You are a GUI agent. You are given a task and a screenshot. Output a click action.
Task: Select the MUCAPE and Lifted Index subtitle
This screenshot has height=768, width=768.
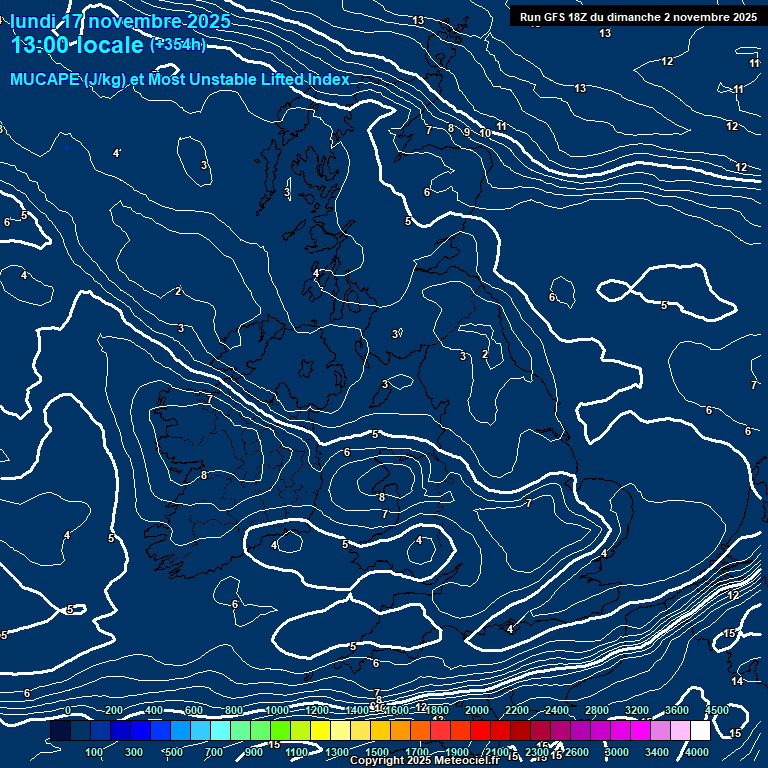180,79
